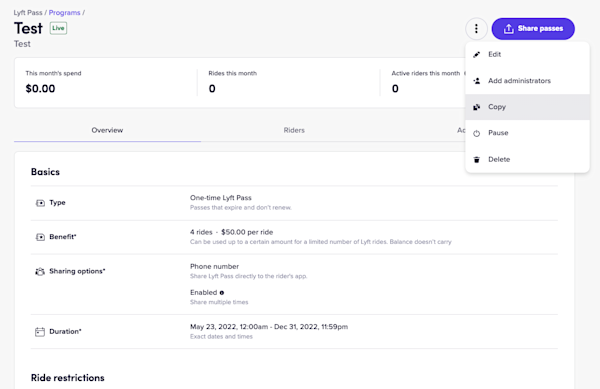Click the $0.00 monthly spend value
The width and height of the screenshot is (600, 389).
click(x=40, y=88)
